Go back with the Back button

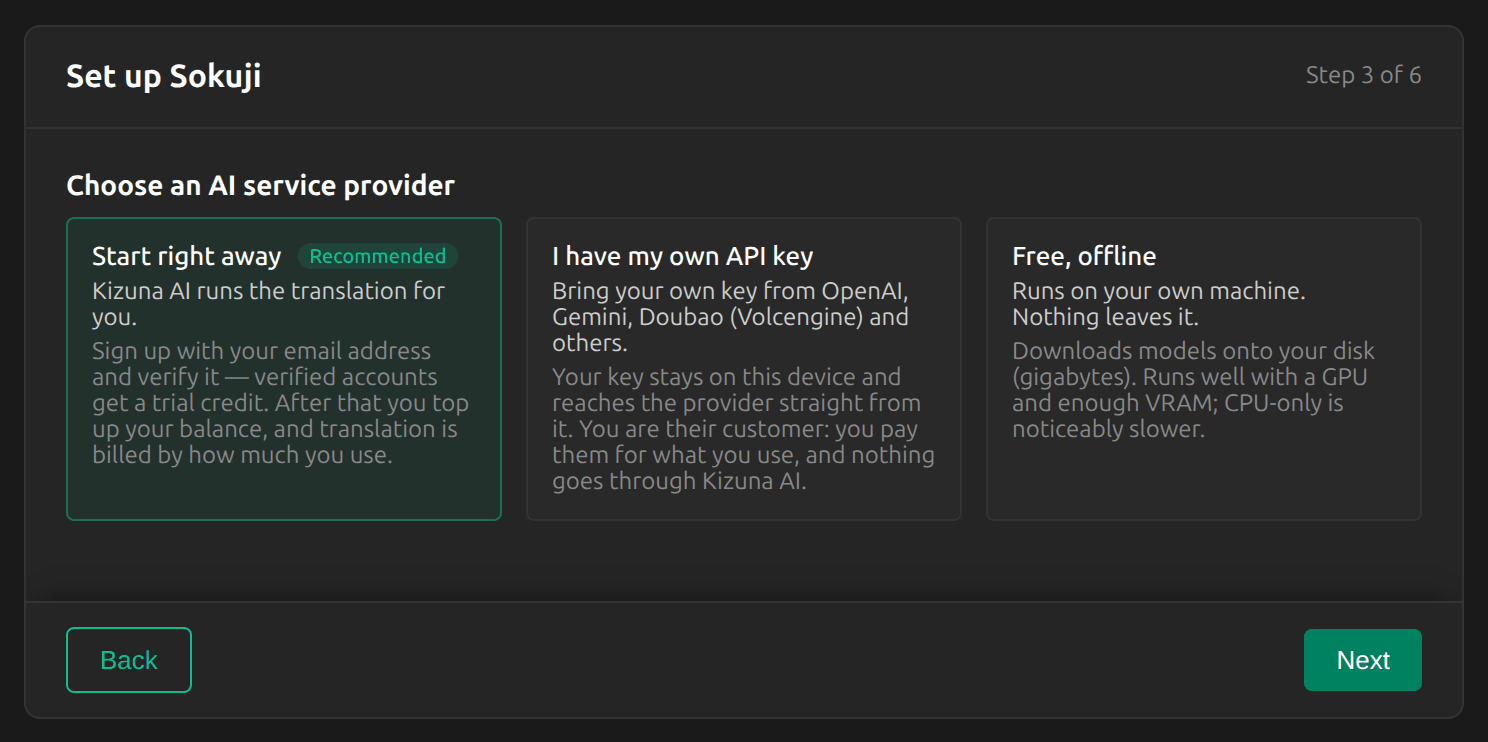coord(129,660)
